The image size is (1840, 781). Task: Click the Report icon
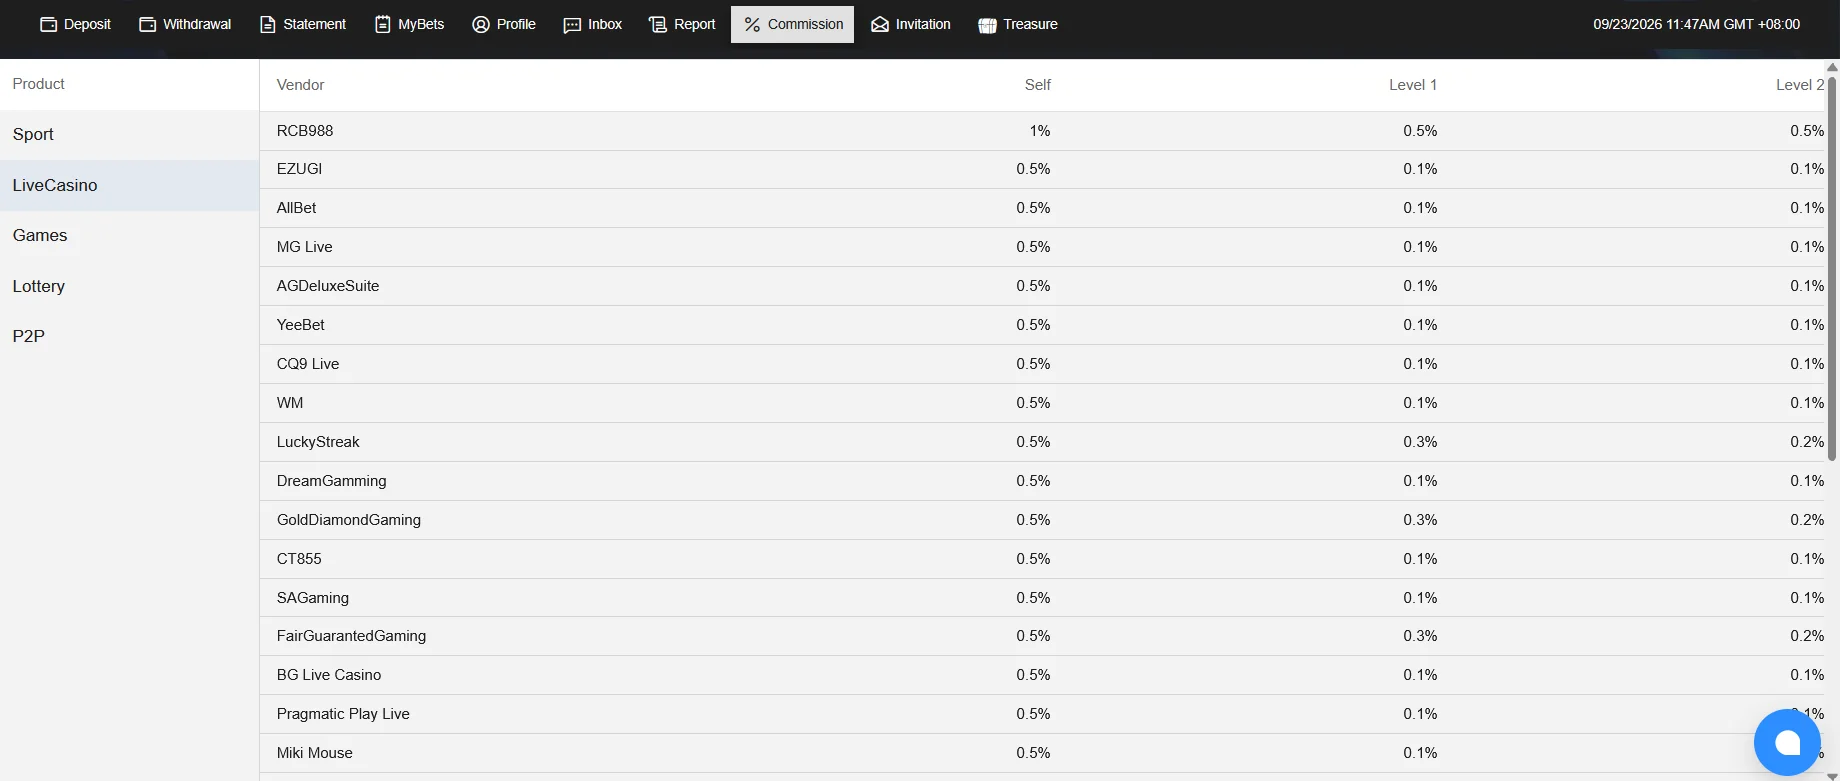click(657, 24)
